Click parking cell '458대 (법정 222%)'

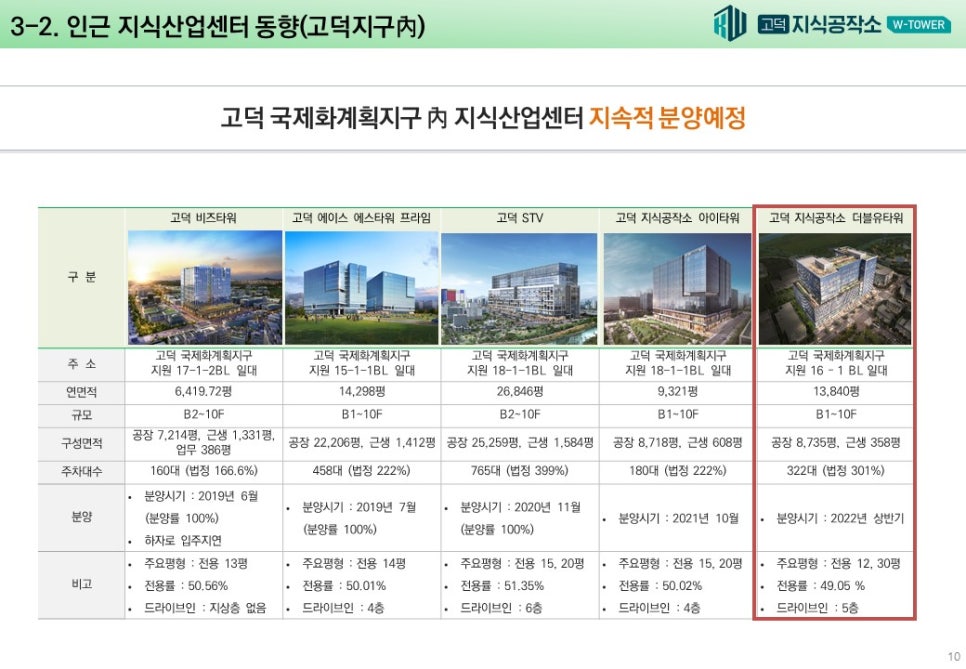point(362,471)
